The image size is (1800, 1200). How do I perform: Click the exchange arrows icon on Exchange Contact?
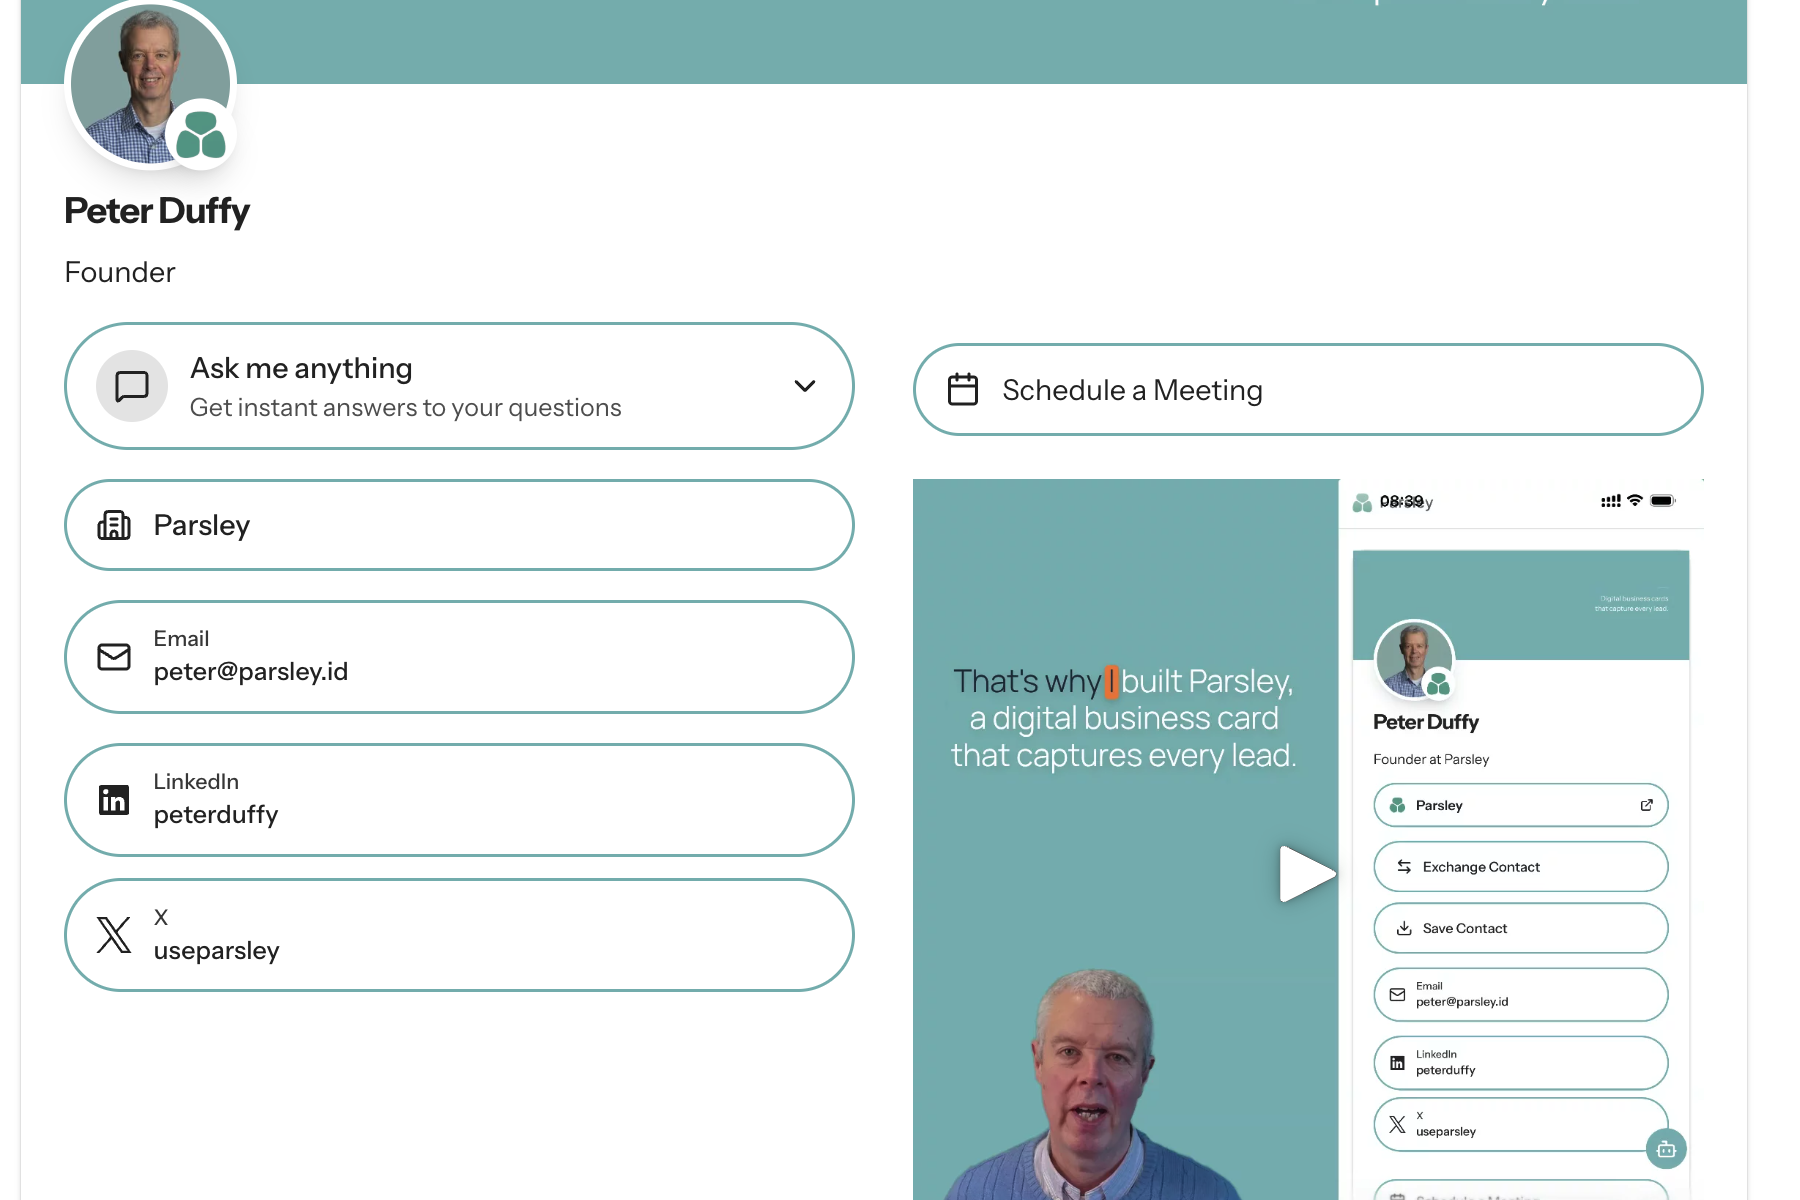coord(1405,866)
